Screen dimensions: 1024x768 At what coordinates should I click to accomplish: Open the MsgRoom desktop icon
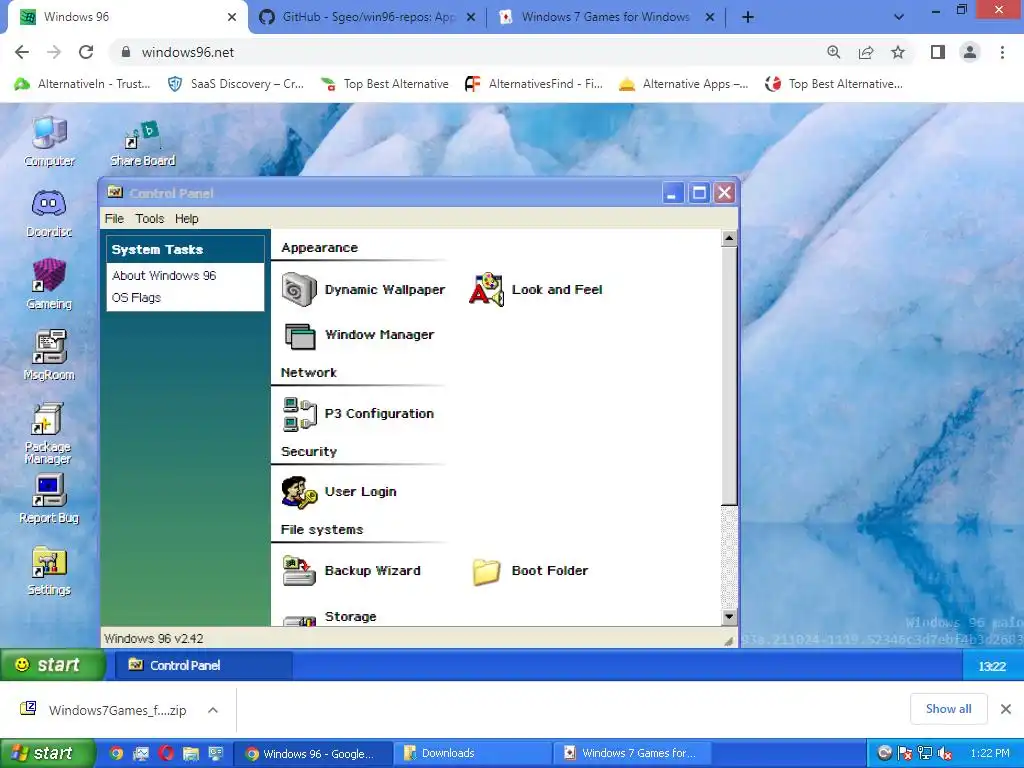49,355
